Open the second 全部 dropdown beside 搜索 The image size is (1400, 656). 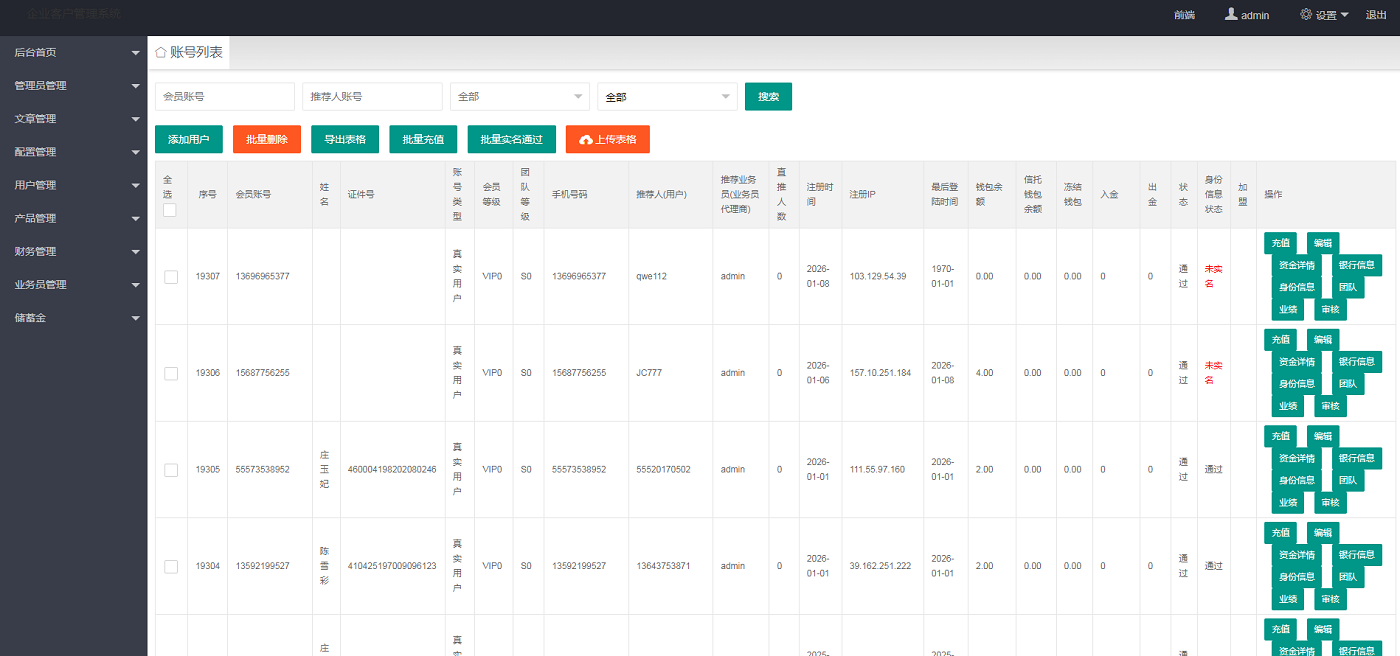click(667, 97)
